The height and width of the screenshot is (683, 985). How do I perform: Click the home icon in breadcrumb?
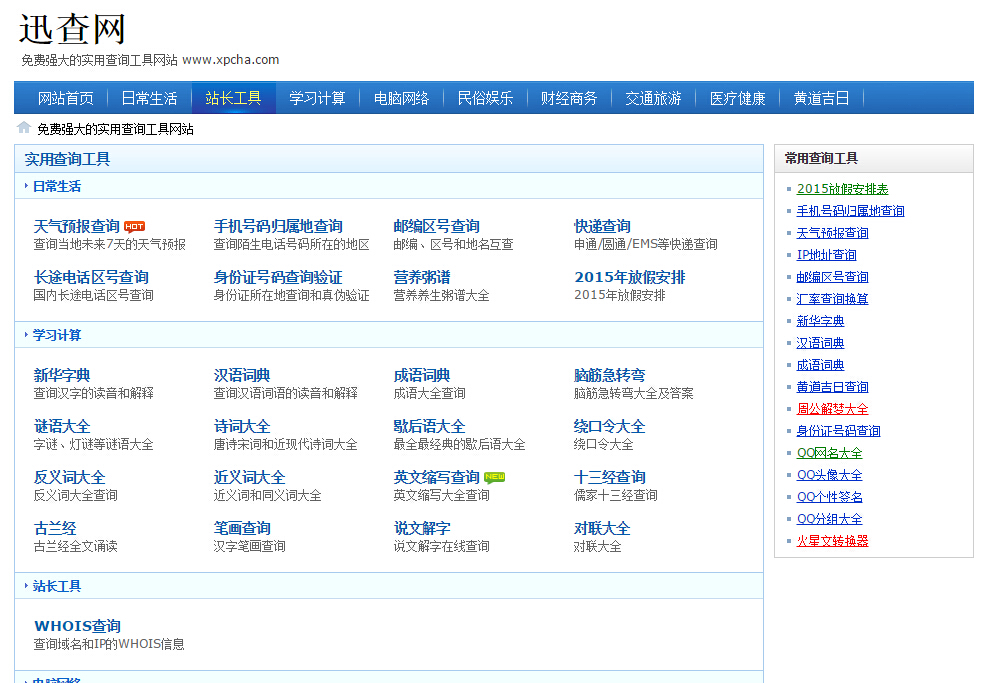coord(24,128)
